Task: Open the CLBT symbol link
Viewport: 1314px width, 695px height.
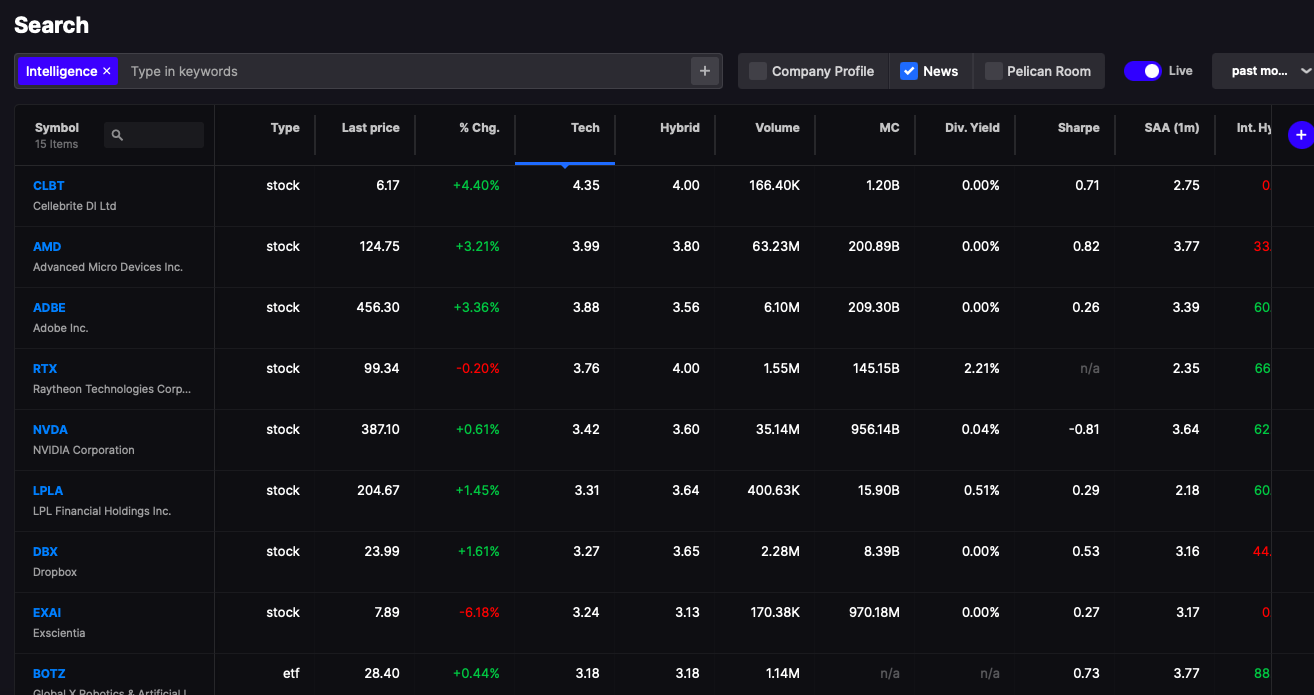Action: click(x=48, y=186)
